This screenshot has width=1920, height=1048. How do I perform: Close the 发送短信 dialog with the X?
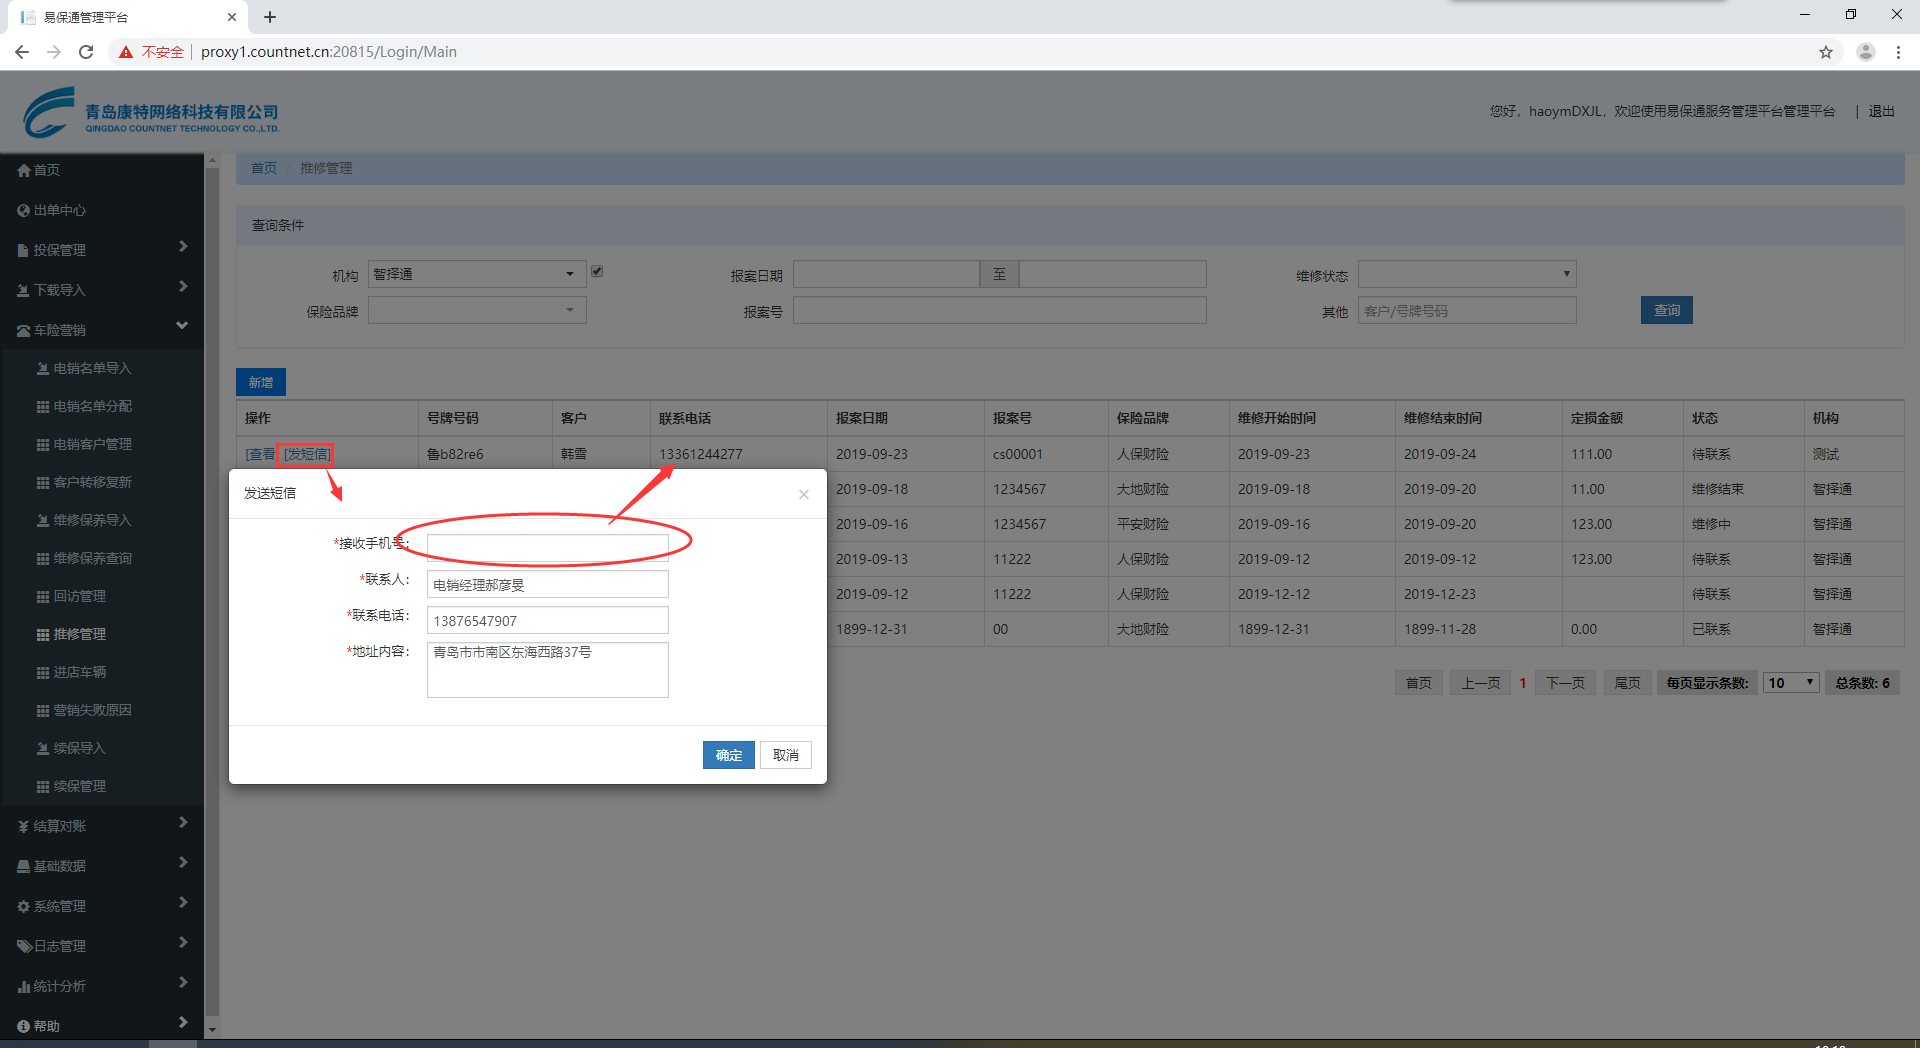803,495
